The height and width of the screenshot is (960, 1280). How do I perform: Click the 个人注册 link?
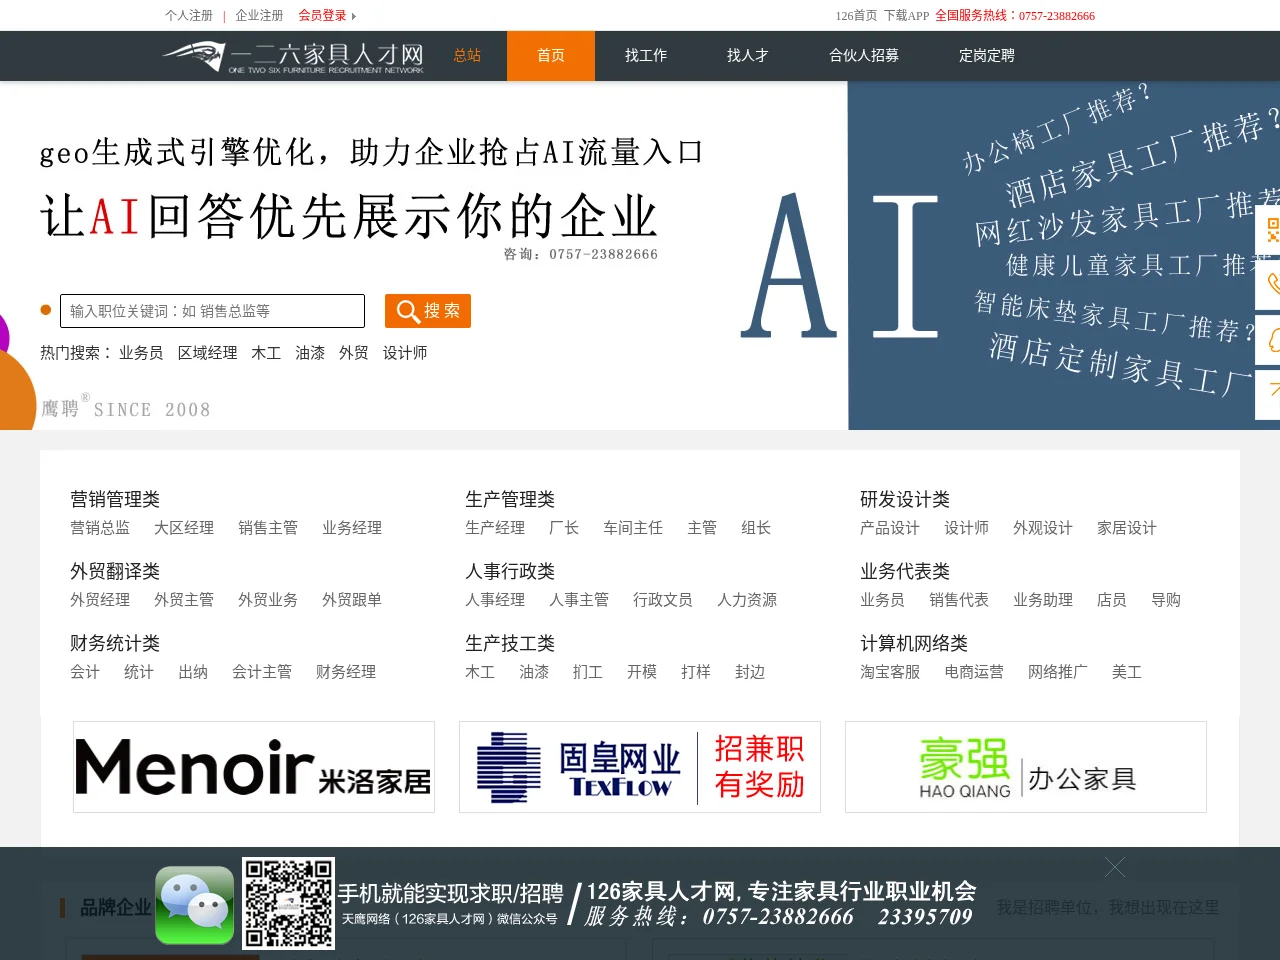(189, 16)
